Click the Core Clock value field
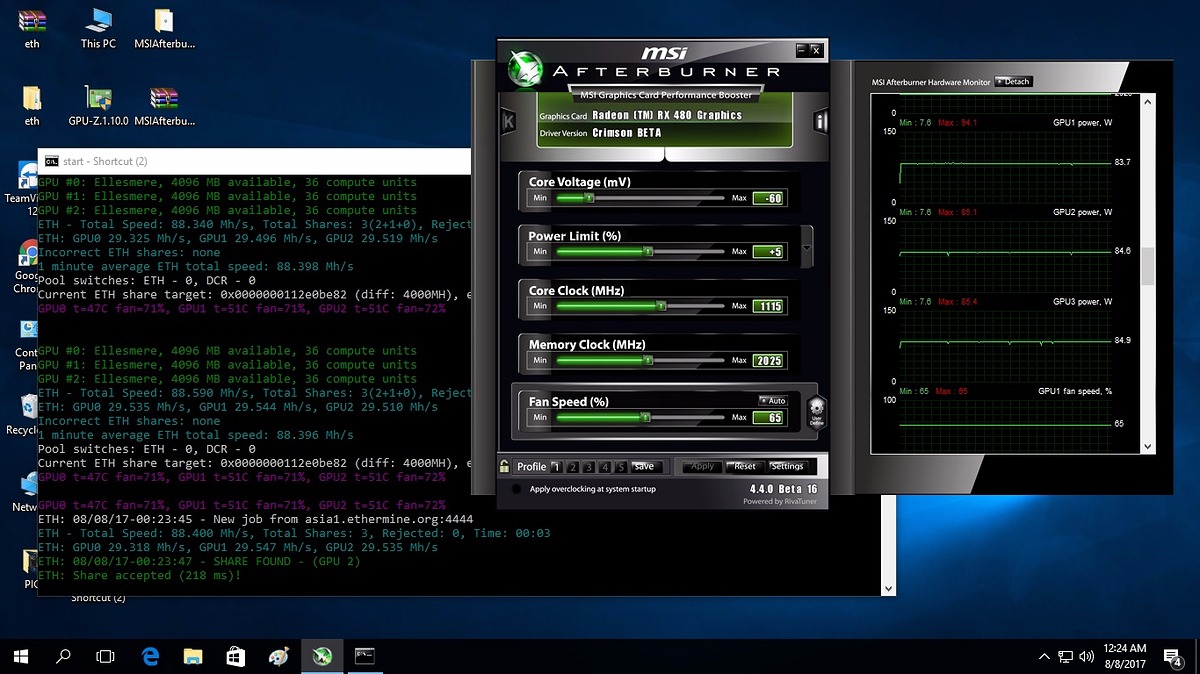 (x=769, y=306)
